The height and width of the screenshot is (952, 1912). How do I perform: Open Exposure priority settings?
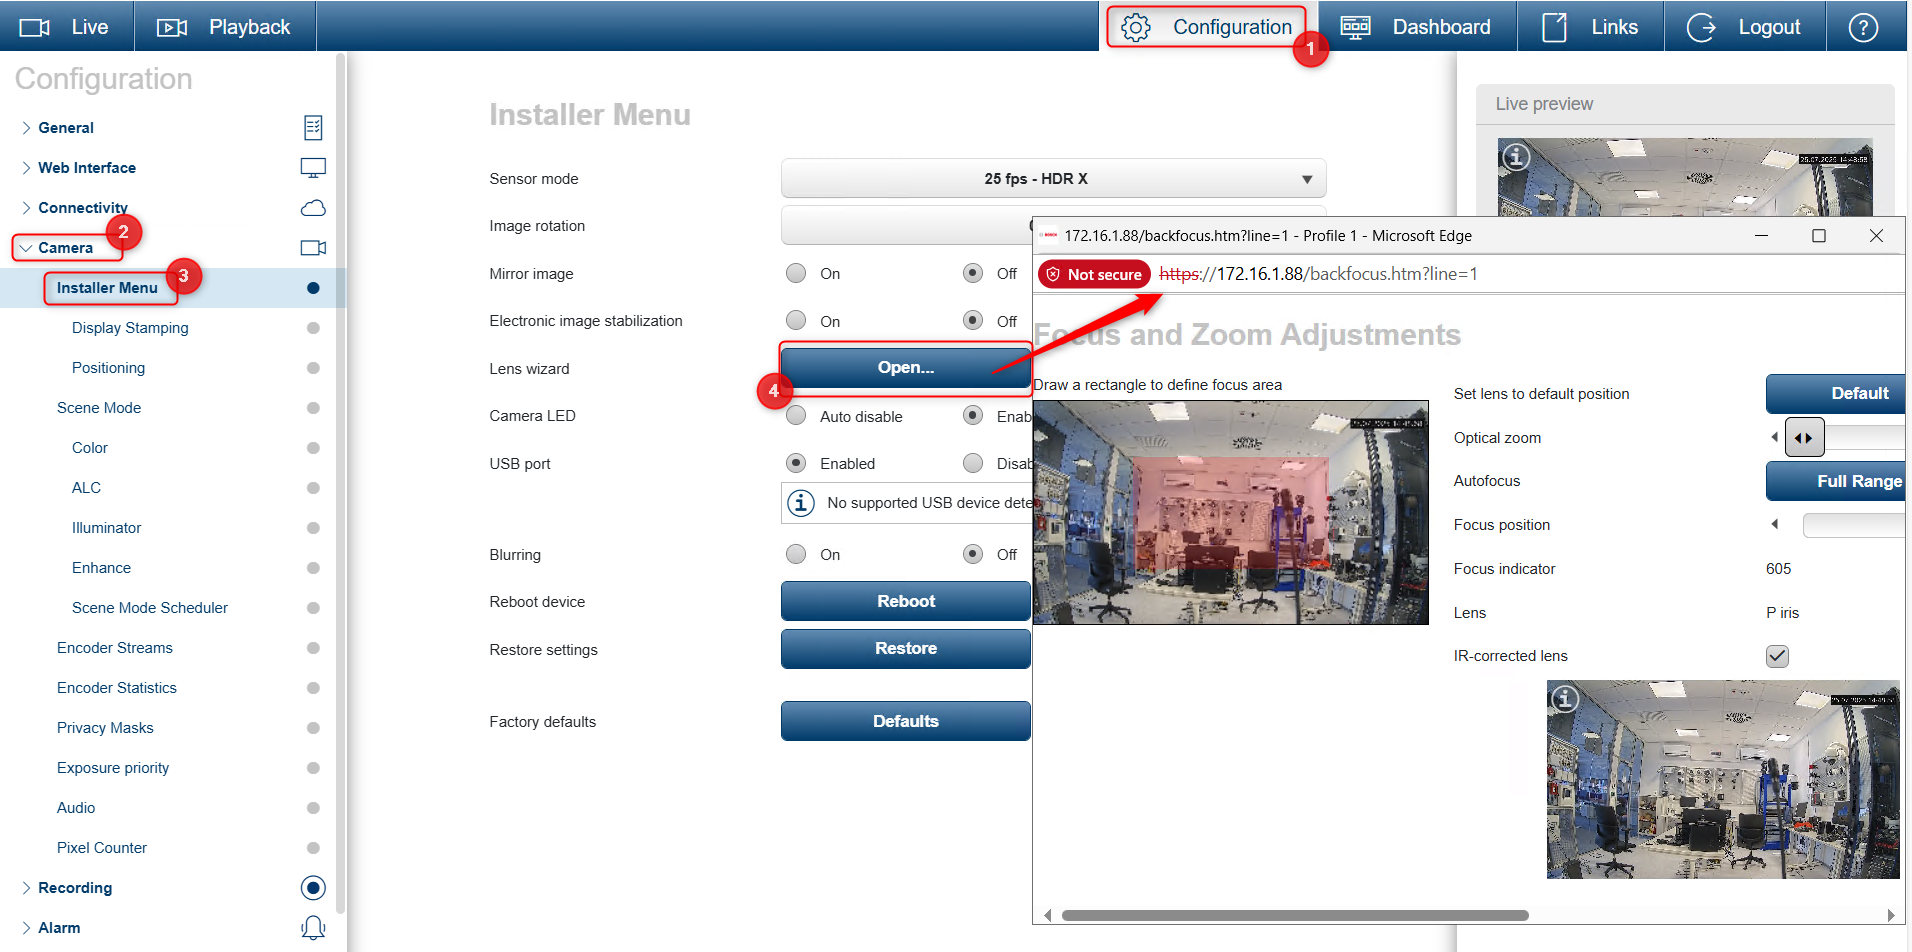click(x=113, y=768)
